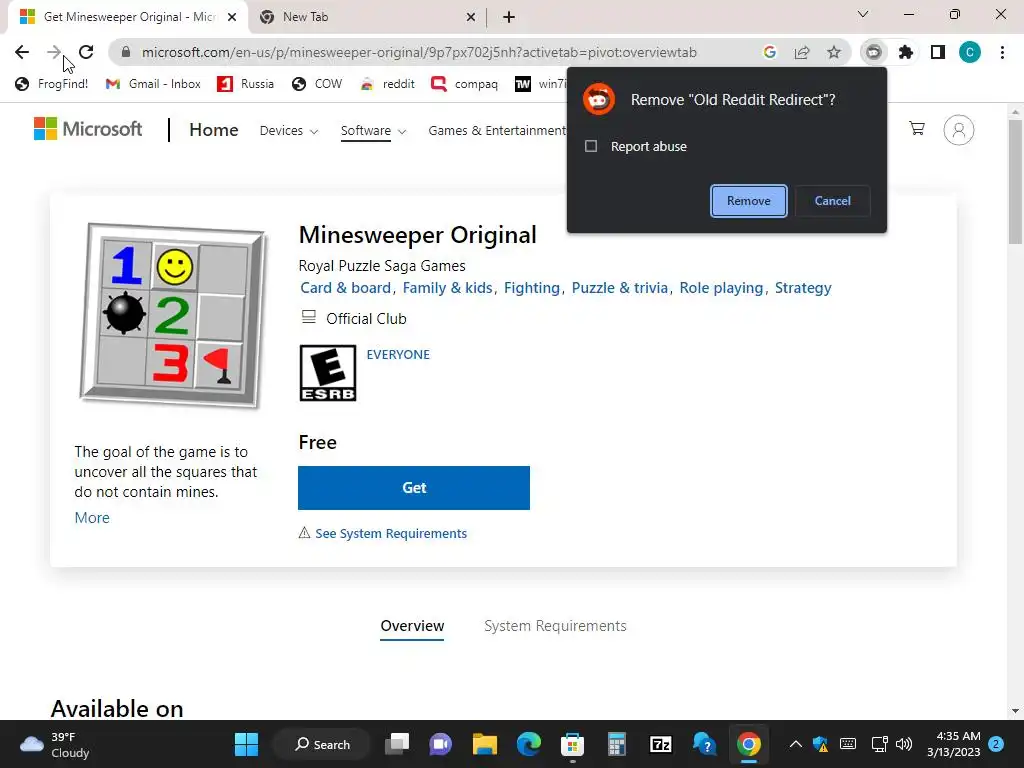
Task: Open the compaq bookmark
Action: click(x=465, y=84)
